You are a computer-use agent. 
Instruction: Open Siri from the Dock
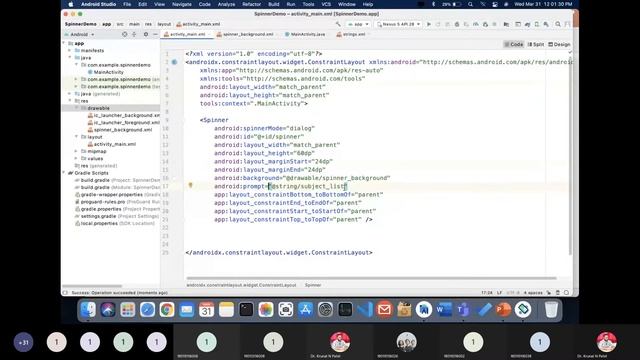[108, 310]
